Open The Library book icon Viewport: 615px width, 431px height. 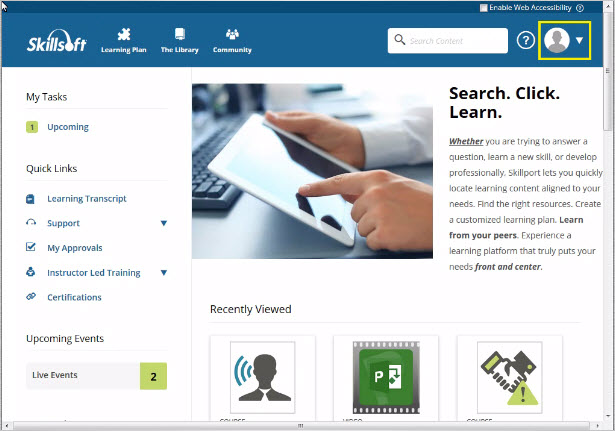coord(180,35)
